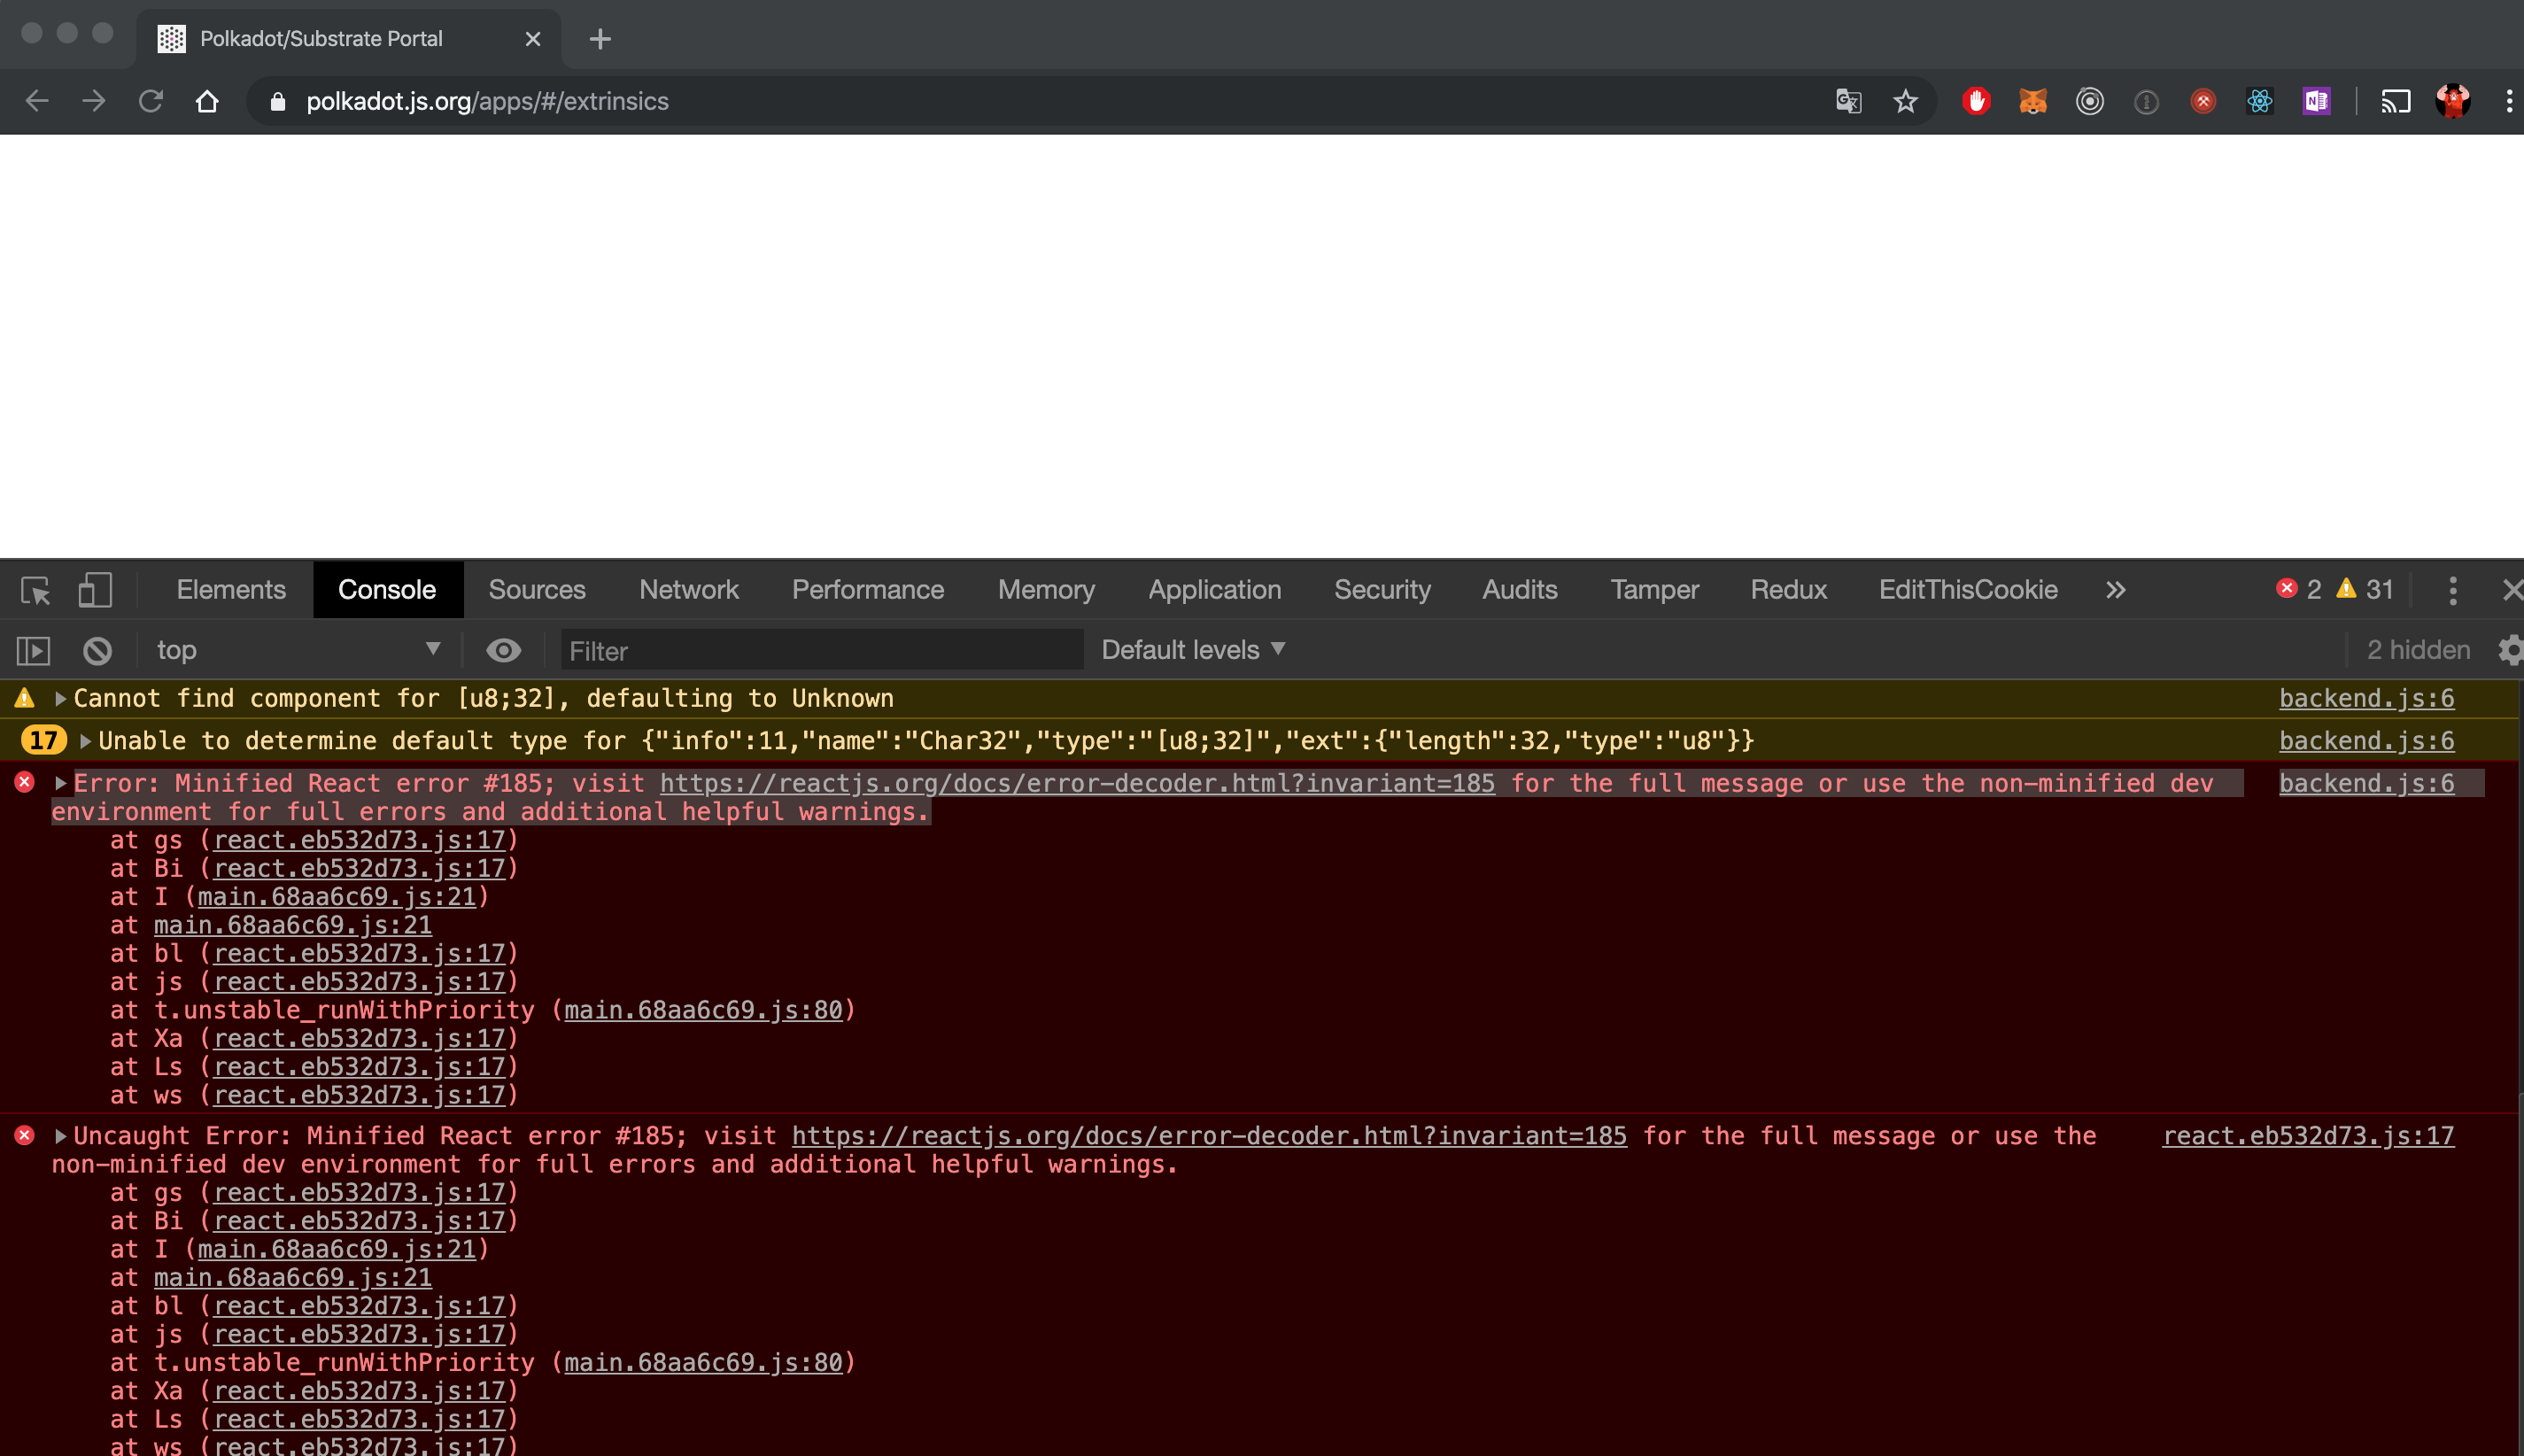Open backend.js:6 source for Unable to determine warning
Screen dimensions: 2524x1456
click(x=2366, y=741)
